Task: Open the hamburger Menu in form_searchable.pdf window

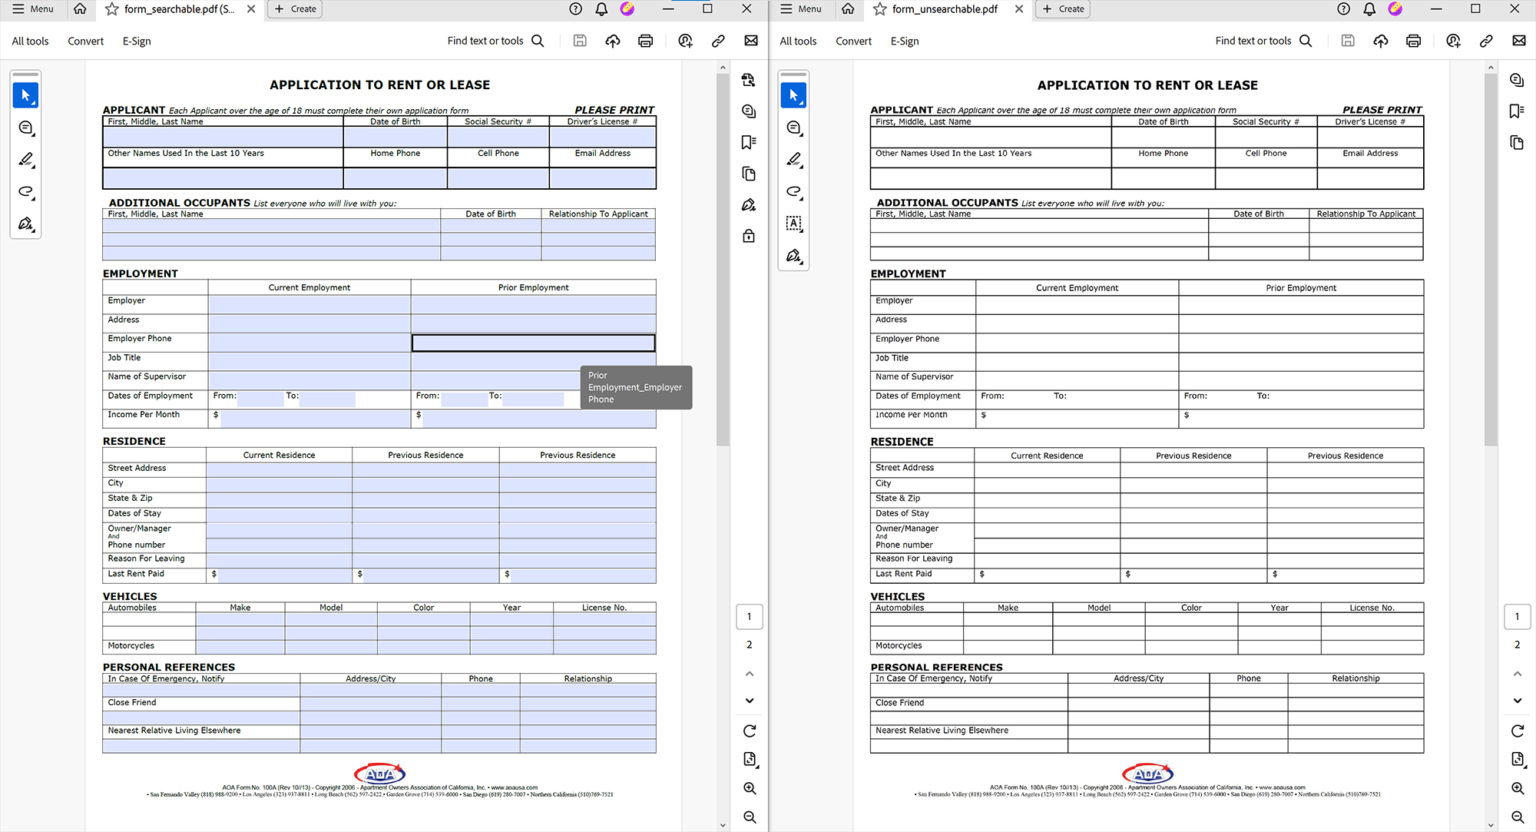Action: (x=32, y=9)
